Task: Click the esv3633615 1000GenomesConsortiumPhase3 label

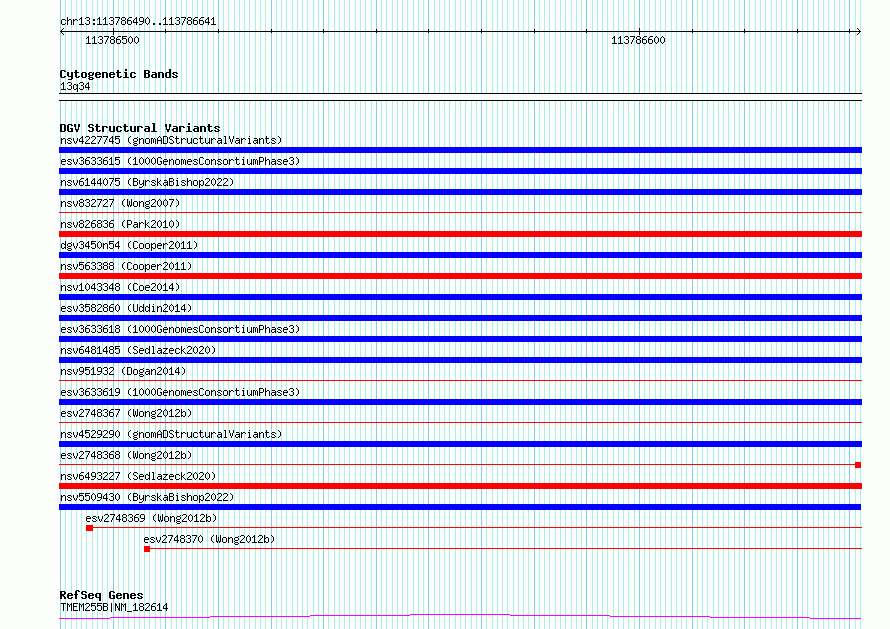Action: coord(180,161)
